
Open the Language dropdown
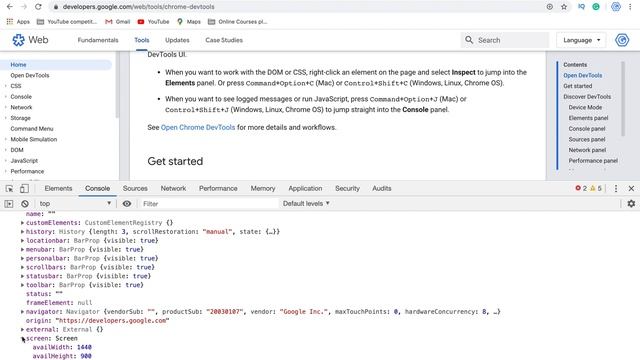(581, 40)
